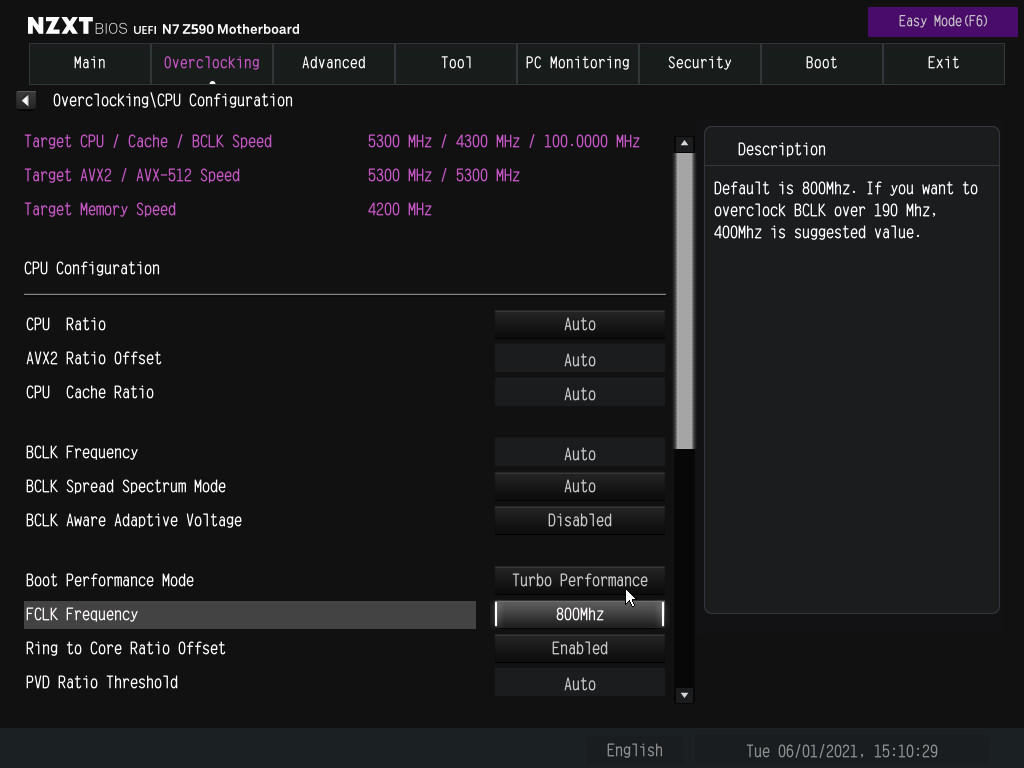Click the scroll down arrow of the settings list

point(684,695)
